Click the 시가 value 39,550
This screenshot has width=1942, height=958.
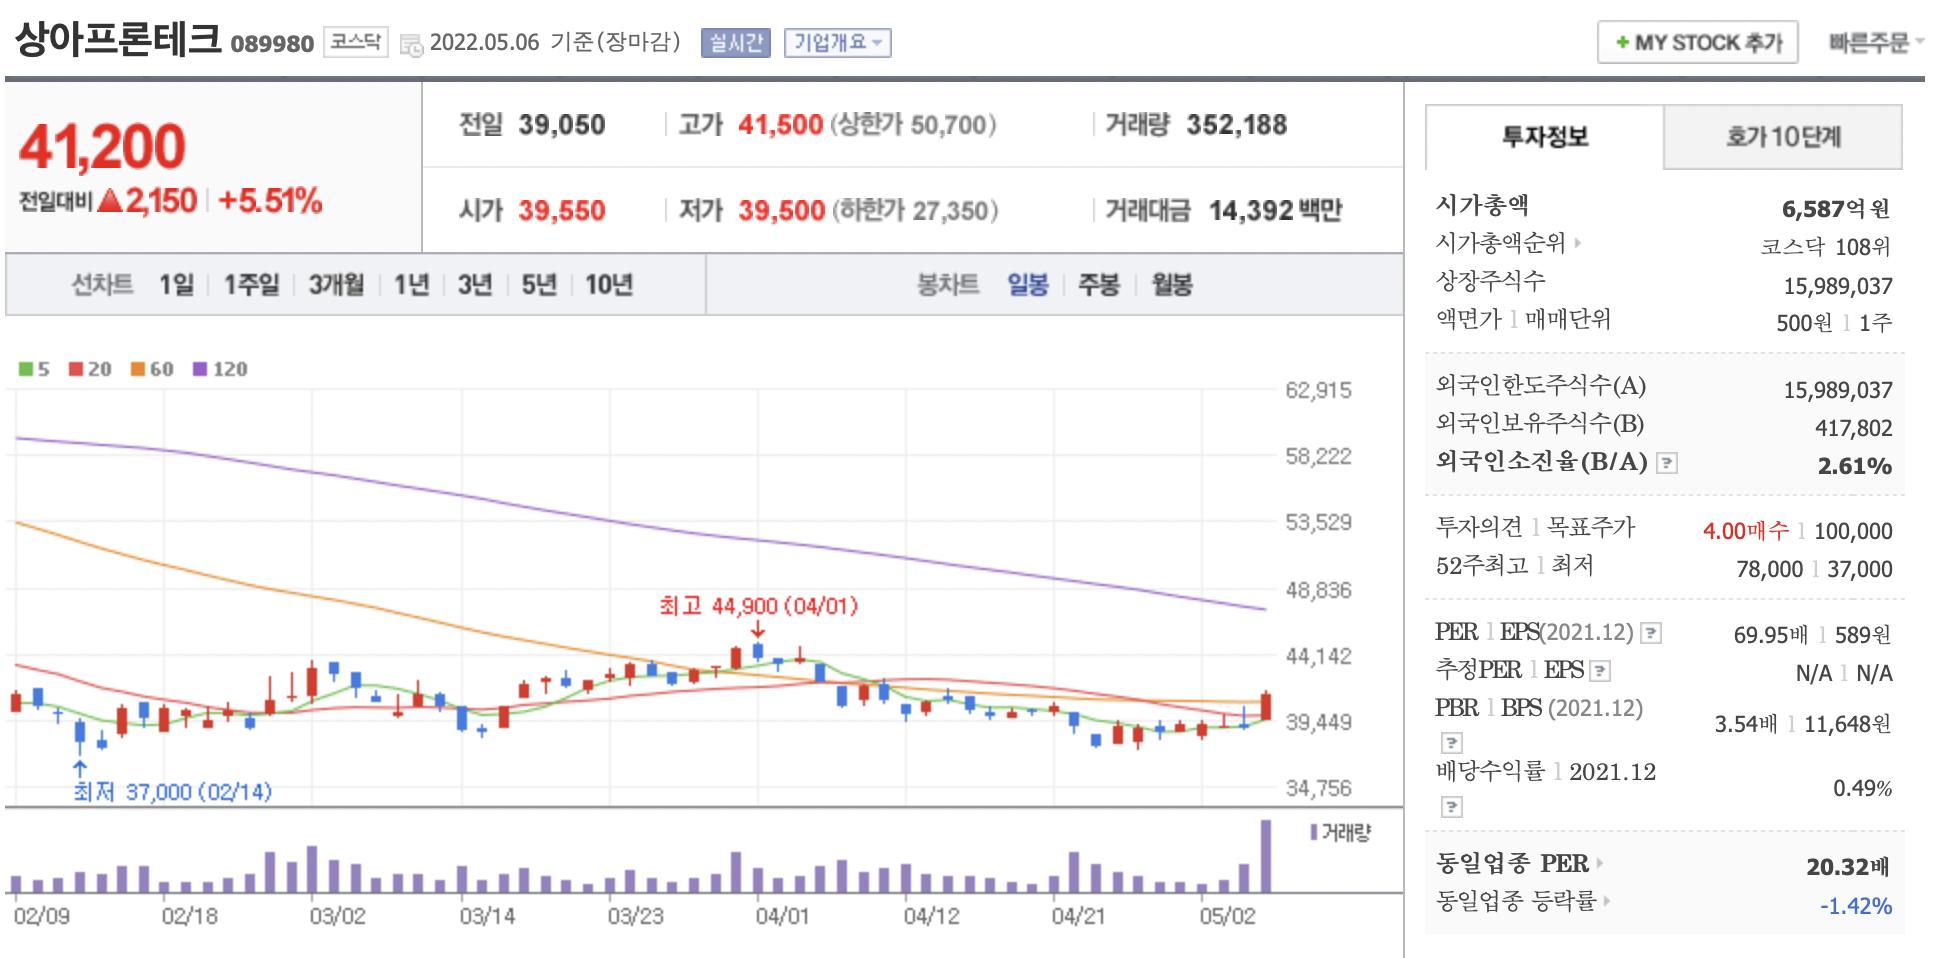coord(562,211)
